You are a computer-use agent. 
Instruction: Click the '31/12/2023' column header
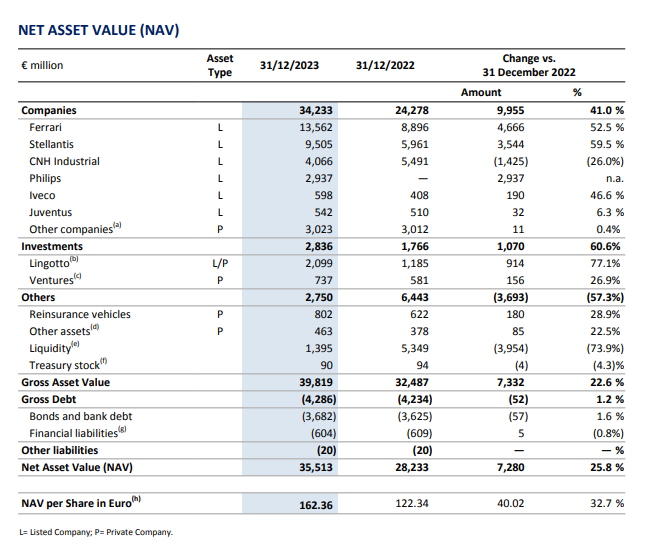pyautogui.click(x=290, y=65)
